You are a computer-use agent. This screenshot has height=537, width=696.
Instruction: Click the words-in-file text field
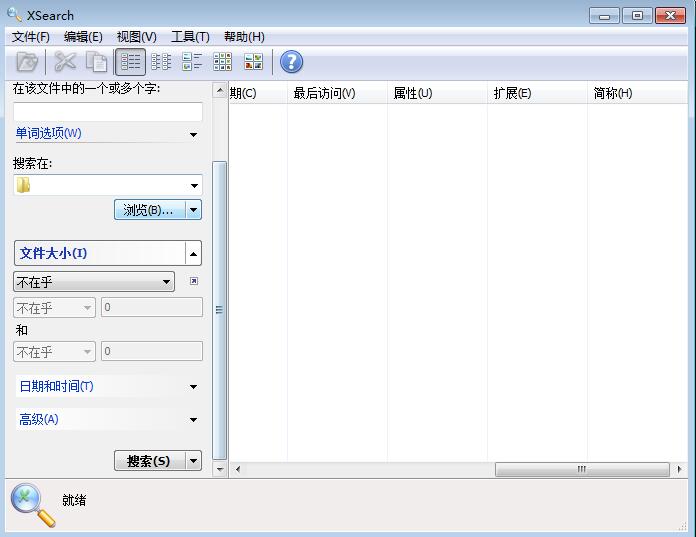click(x=108, y=112)
